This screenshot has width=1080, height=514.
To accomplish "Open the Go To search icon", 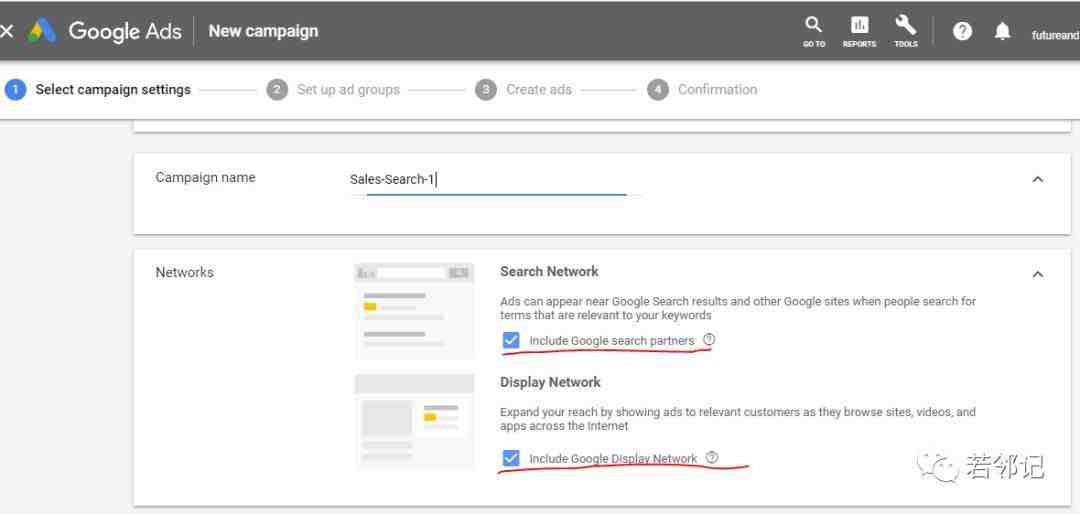I will pyautogui.click(x=813, y=32).
